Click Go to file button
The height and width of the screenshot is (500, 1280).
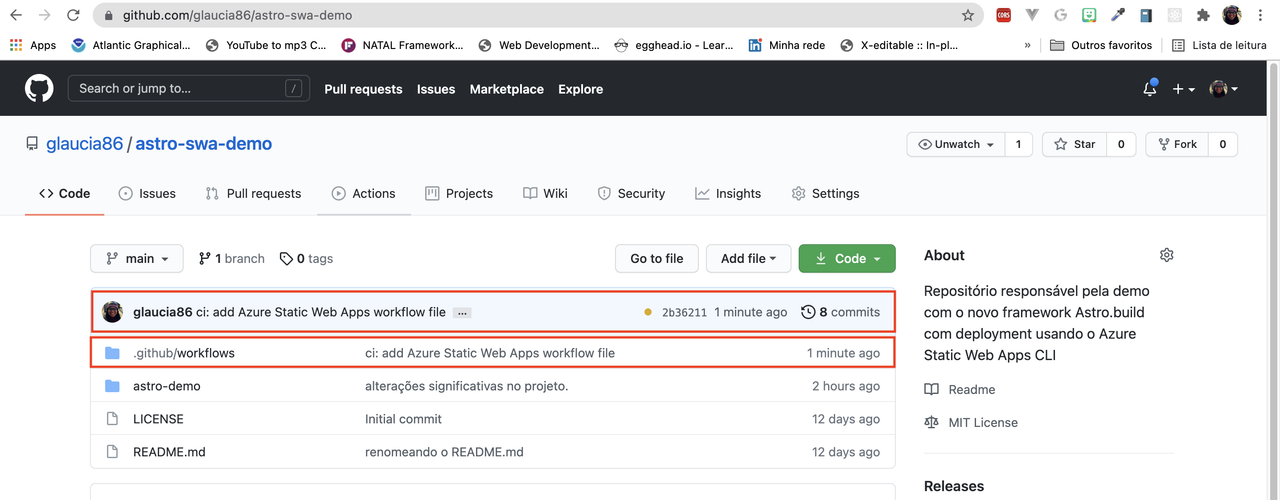656,258
